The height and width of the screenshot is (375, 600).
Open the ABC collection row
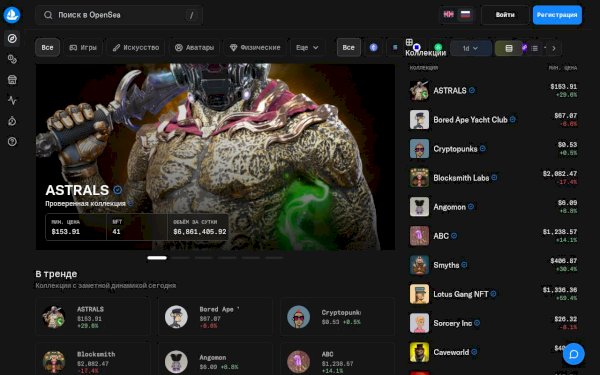click(x=493, y=236)
